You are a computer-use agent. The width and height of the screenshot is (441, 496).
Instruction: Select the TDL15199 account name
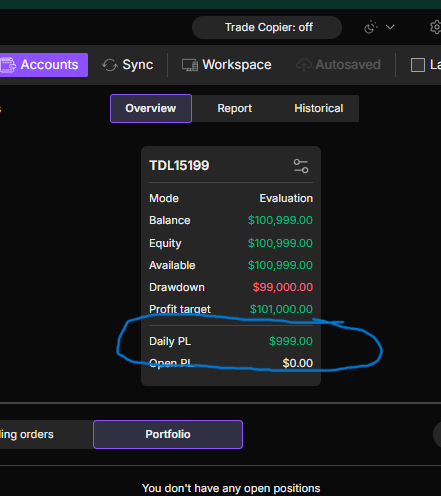point(179,165)
